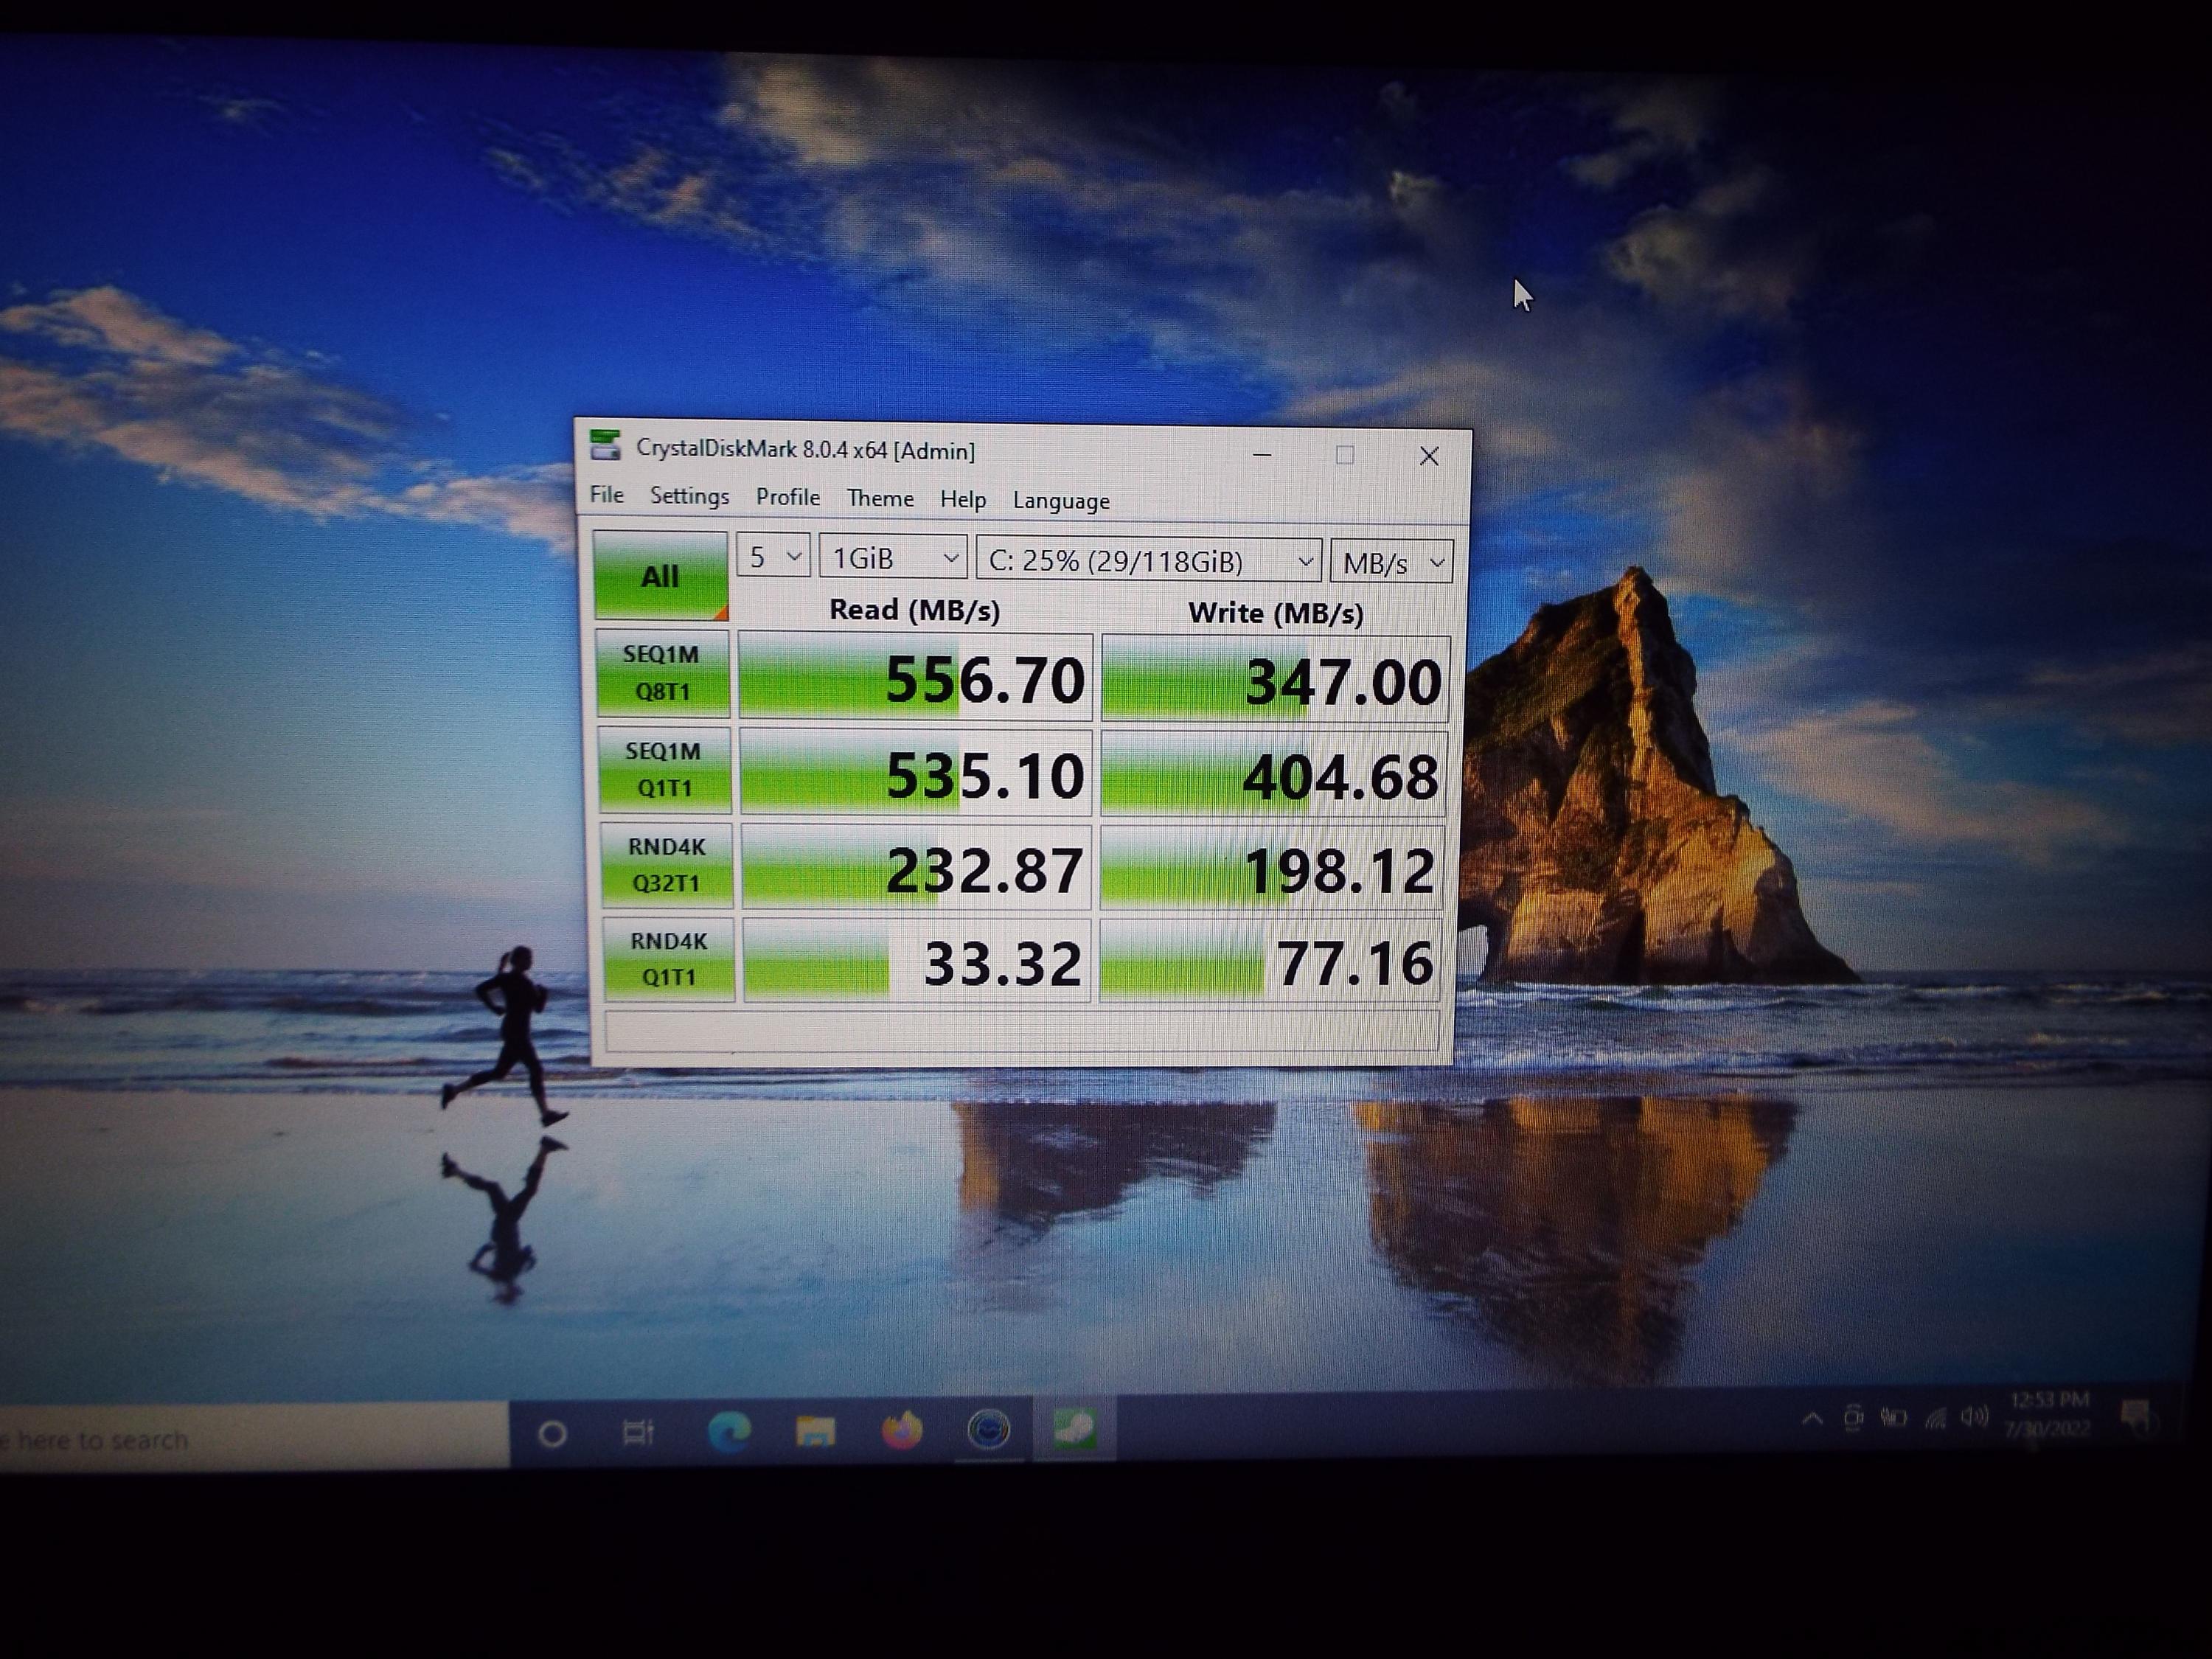Start the RND4K Q32T1 test
Viewport: 2212px width, 1659px height.
[x=666, y=865]
